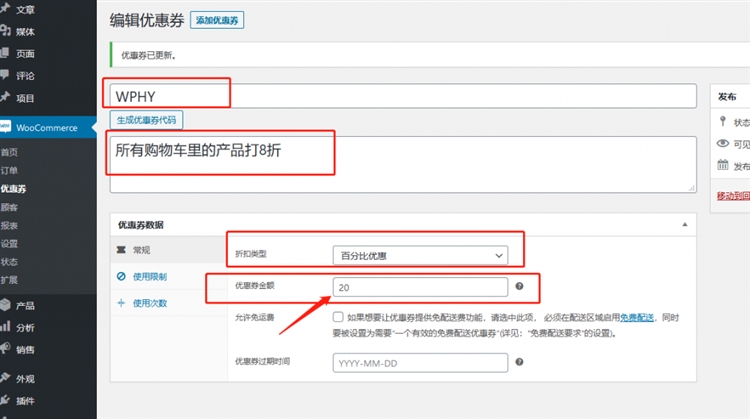
Task: Click the help icon beside 优惠券金额 field
Action: pyautogui.click(x=519, y=286)
